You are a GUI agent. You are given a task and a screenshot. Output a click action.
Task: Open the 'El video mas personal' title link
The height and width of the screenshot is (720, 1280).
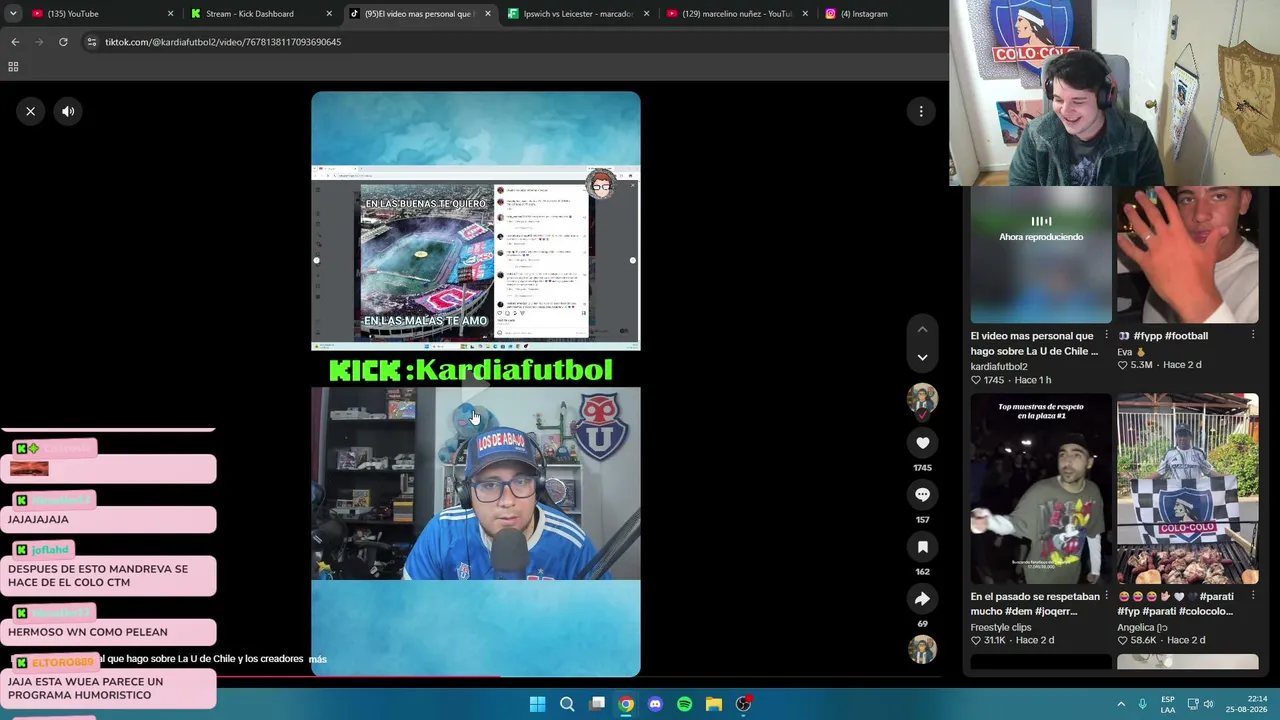(x=1034, y=343)
